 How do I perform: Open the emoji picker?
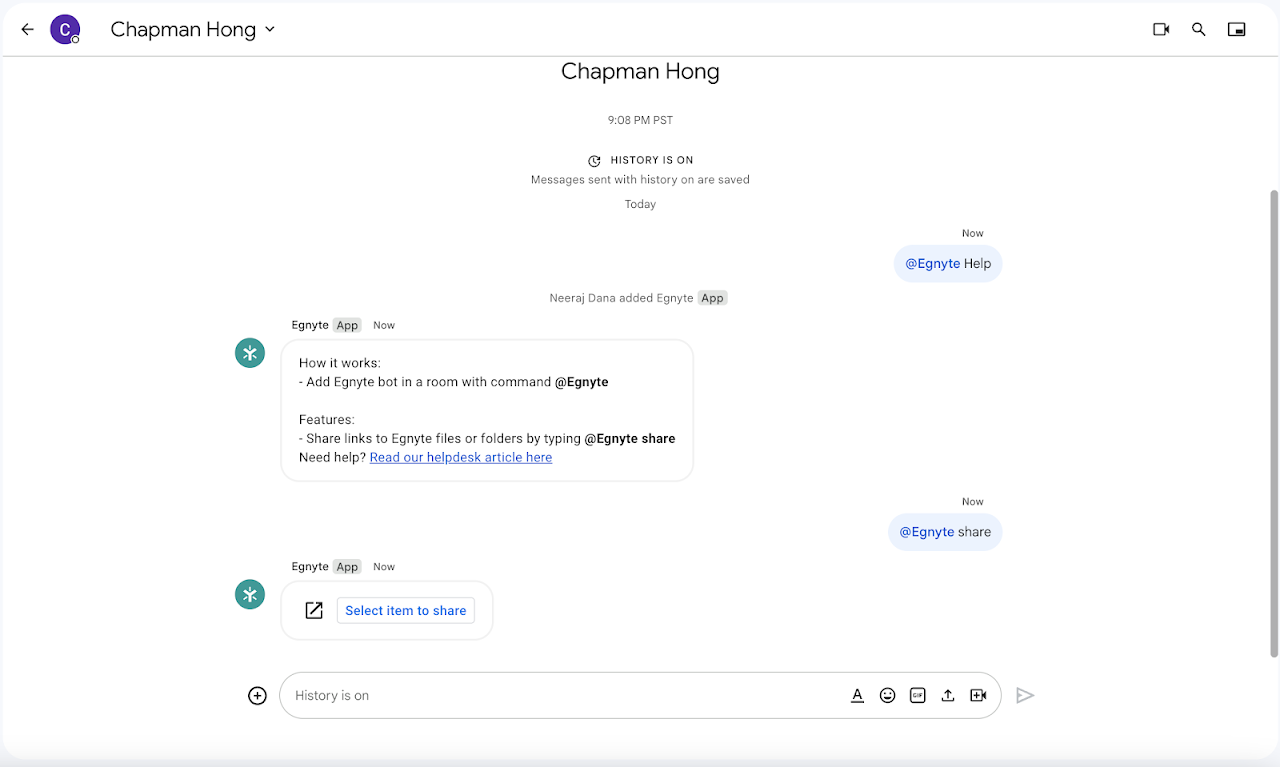click(887, 696)
